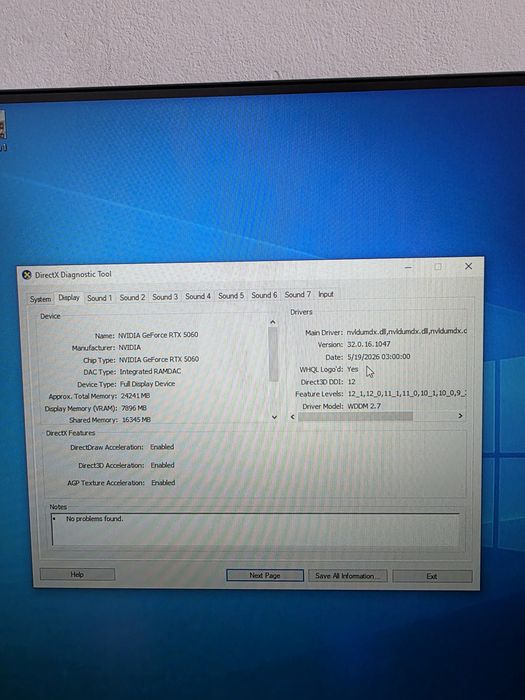Open the Sound 6 tab
Screen dimensions: 525x700
click(264, 295)
